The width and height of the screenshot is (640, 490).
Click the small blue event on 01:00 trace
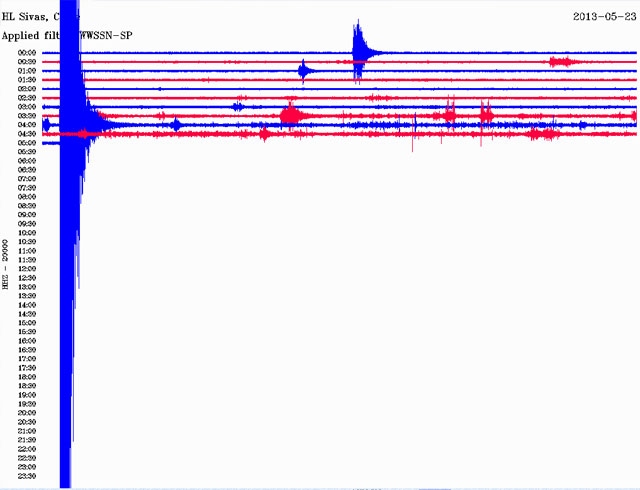pyautogui.click(x=305, y=70)
